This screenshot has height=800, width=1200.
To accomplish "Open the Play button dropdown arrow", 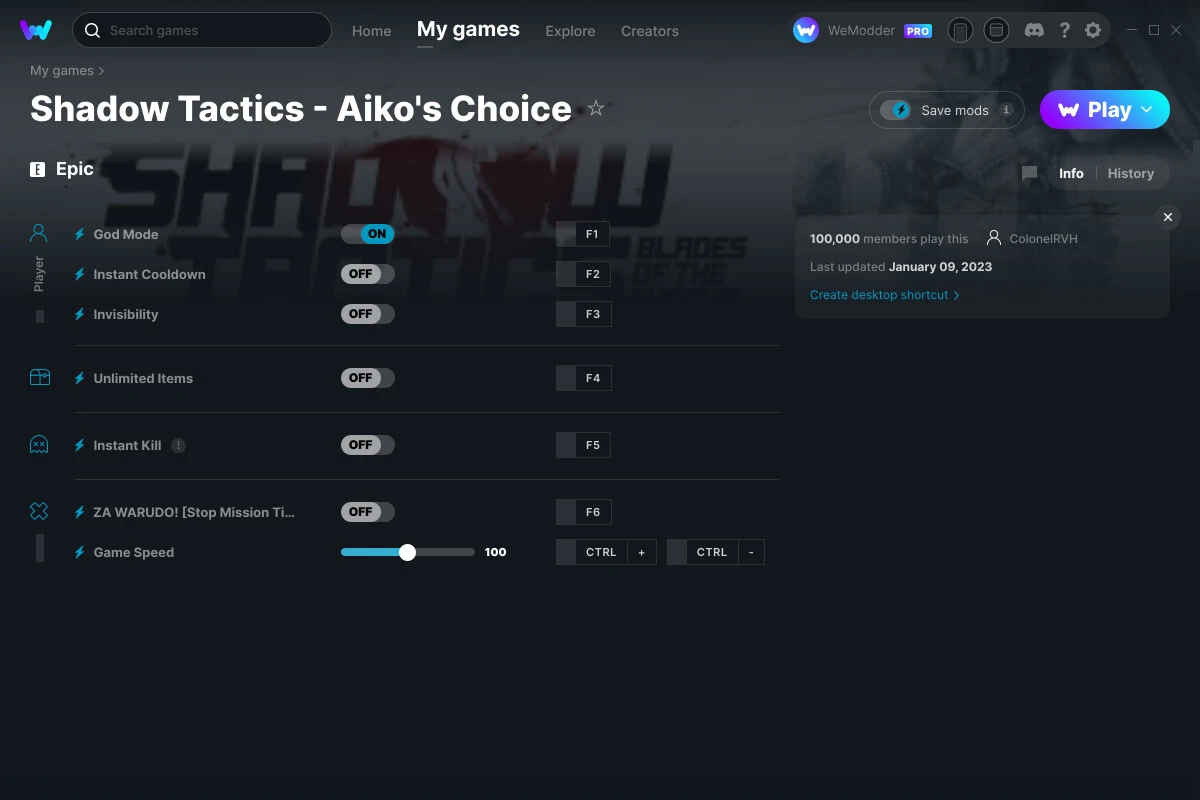I will click(1146, 110).
